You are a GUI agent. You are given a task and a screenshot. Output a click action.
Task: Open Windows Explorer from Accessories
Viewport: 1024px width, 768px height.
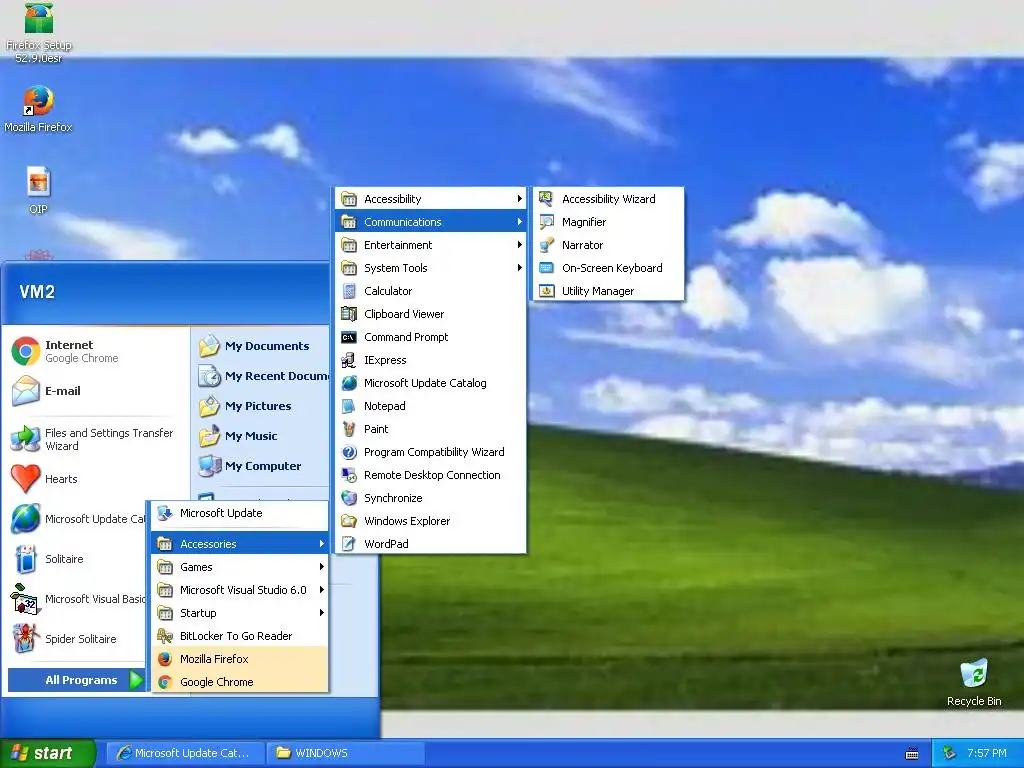coord(430,520)
